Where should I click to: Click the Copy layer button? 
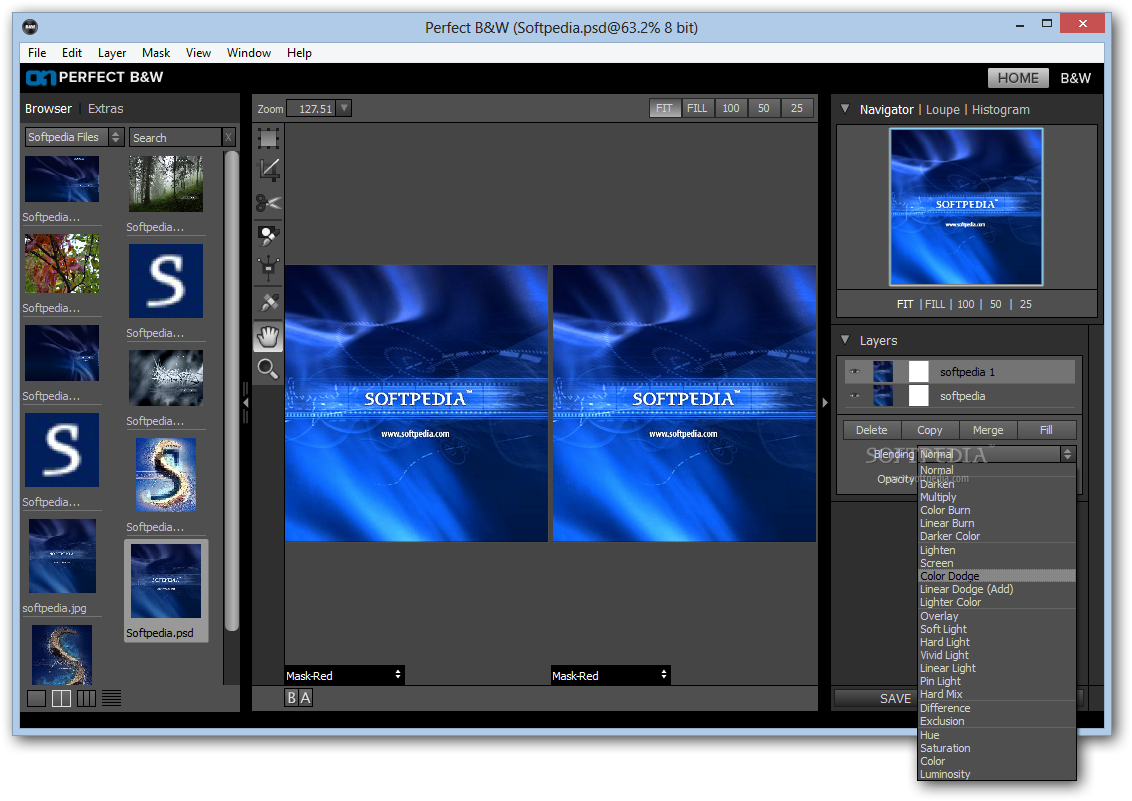(x=930, y=430)
